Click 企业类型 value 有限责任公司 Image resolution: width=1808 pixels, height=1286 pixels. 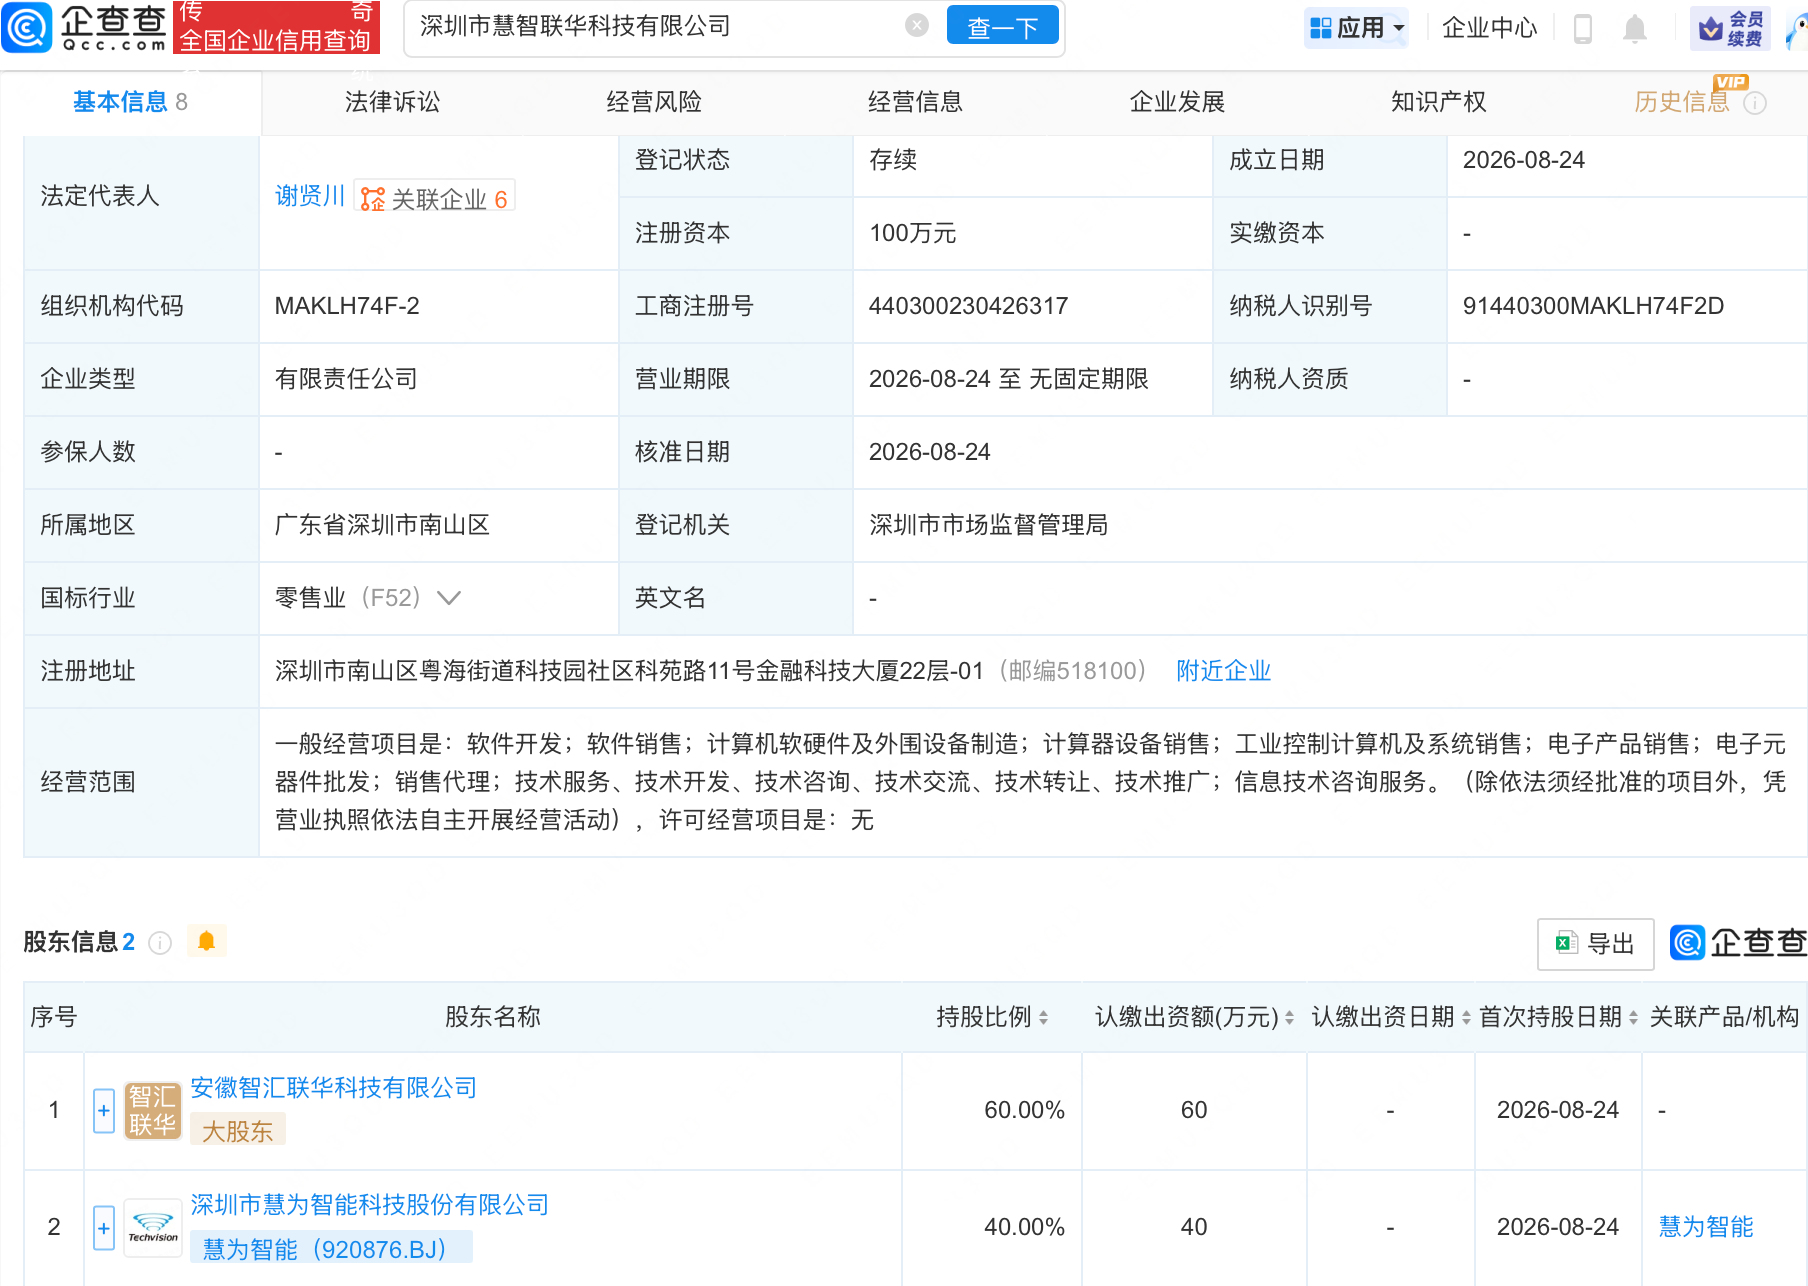pos(346,379)
